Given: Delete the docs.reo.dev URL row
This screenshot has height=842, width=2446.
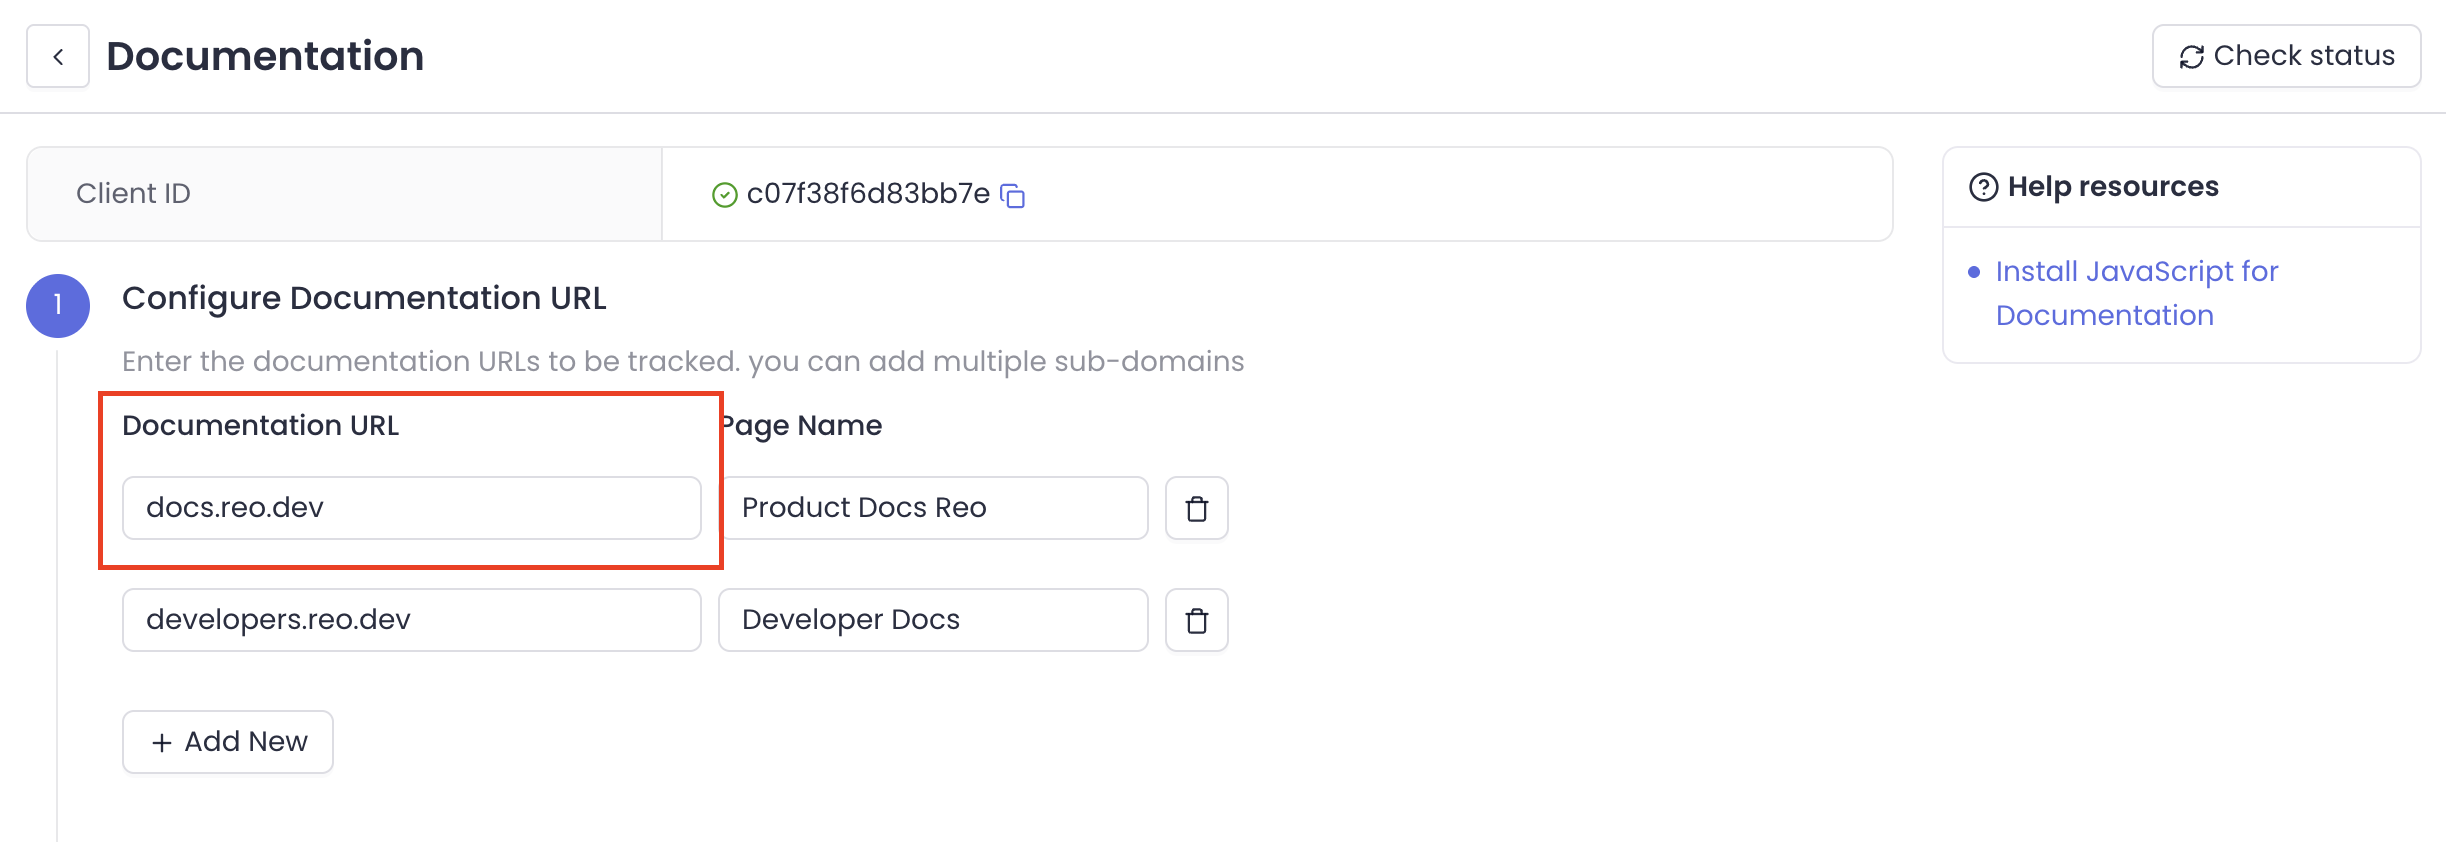Looking at the screenshot, I should (x=1196, y=509).
